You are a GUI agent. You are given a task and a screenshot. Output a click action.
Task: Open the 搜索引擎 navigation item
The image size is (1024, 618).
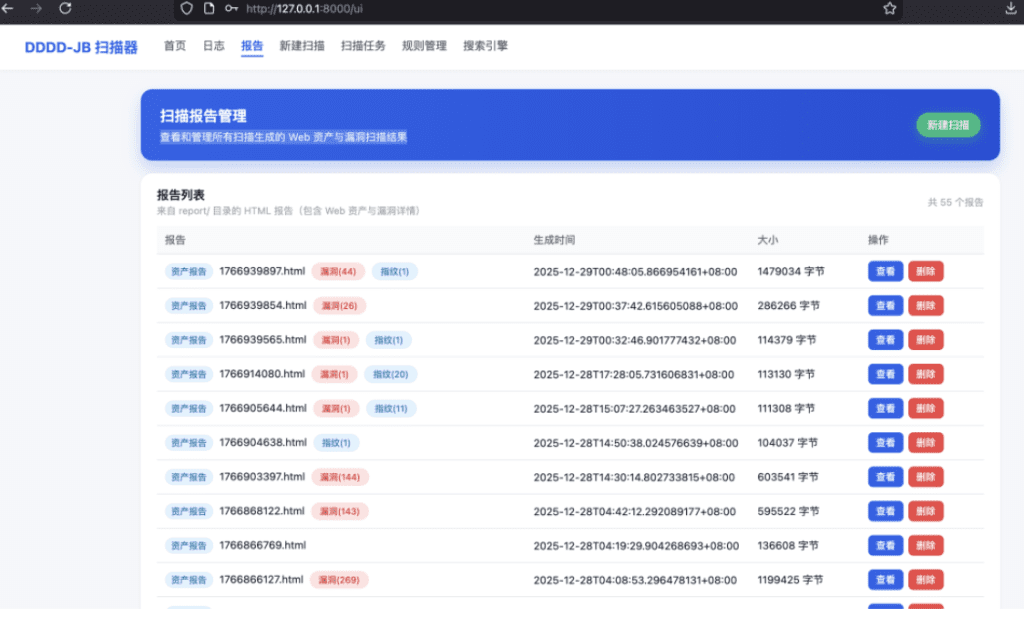pyautogui.click(x=487, y=45)
